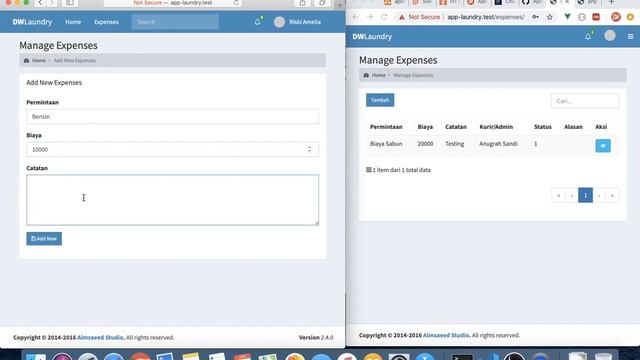Go back in the Chrome window
Viewport: 640px width, 360px height.
[x=356, y=17]
